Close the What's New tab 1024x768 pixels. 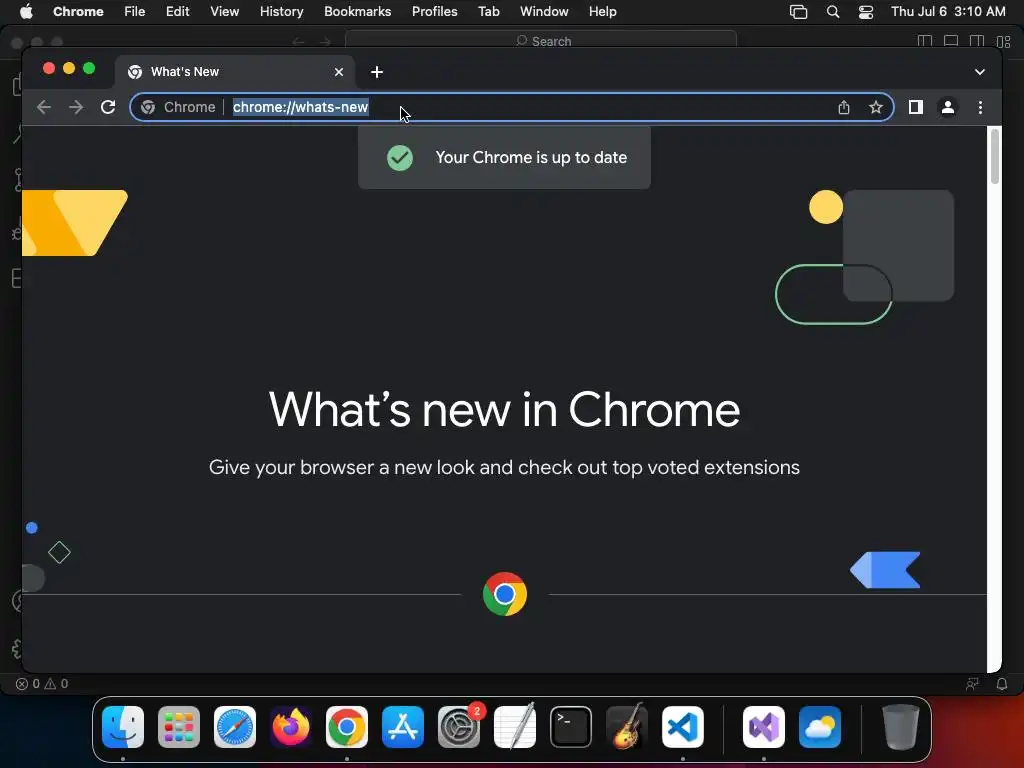tap(339, 72)
